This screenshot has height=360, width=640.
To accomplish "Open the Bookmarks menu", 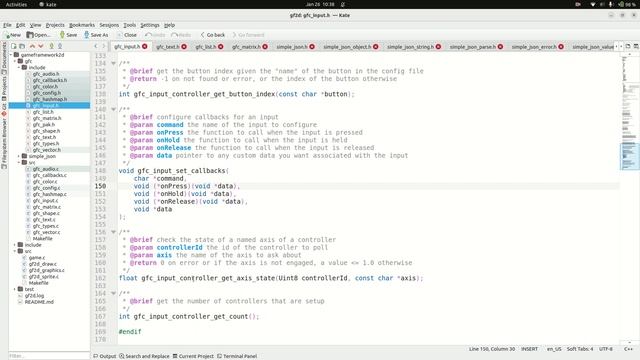I will point(82,25).
